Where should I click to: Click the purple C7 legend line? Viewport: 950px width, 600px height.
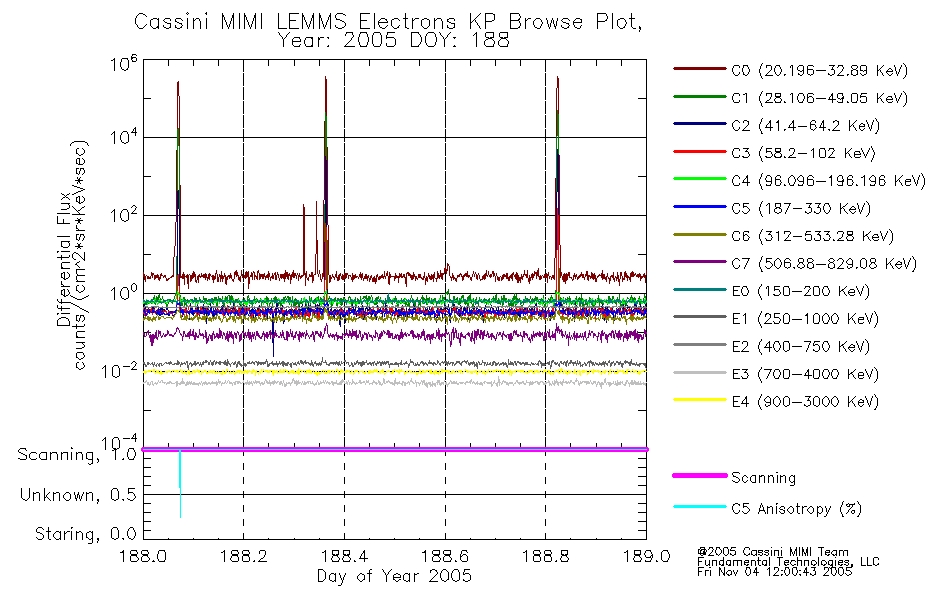tap(700, 262)
